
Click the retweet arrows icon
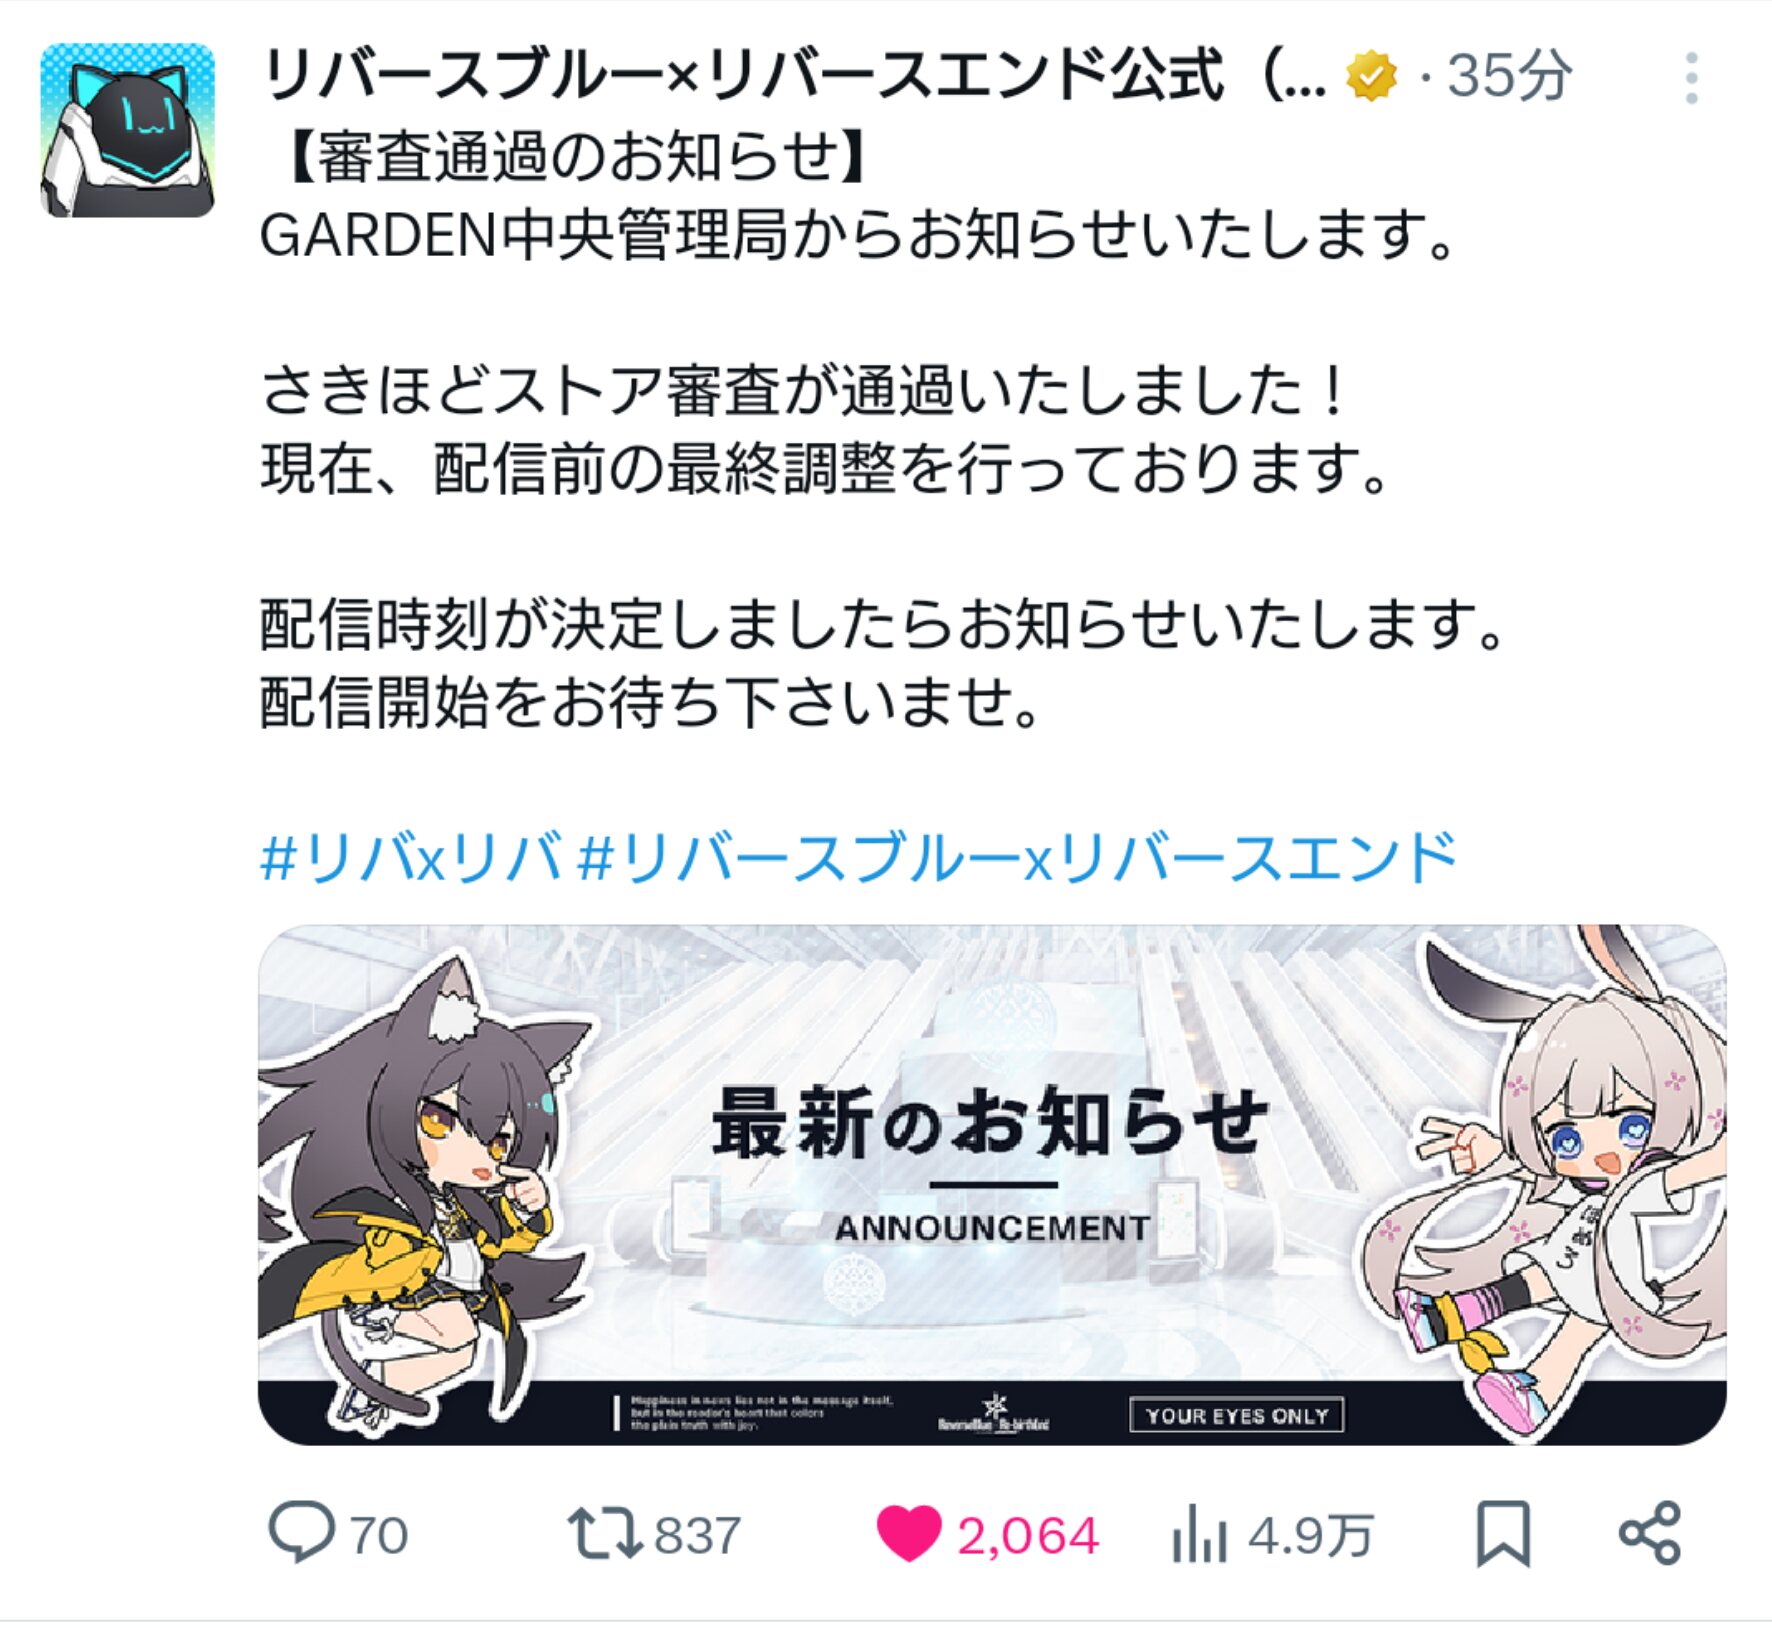pyautogui.click(x=605, y=1533)
